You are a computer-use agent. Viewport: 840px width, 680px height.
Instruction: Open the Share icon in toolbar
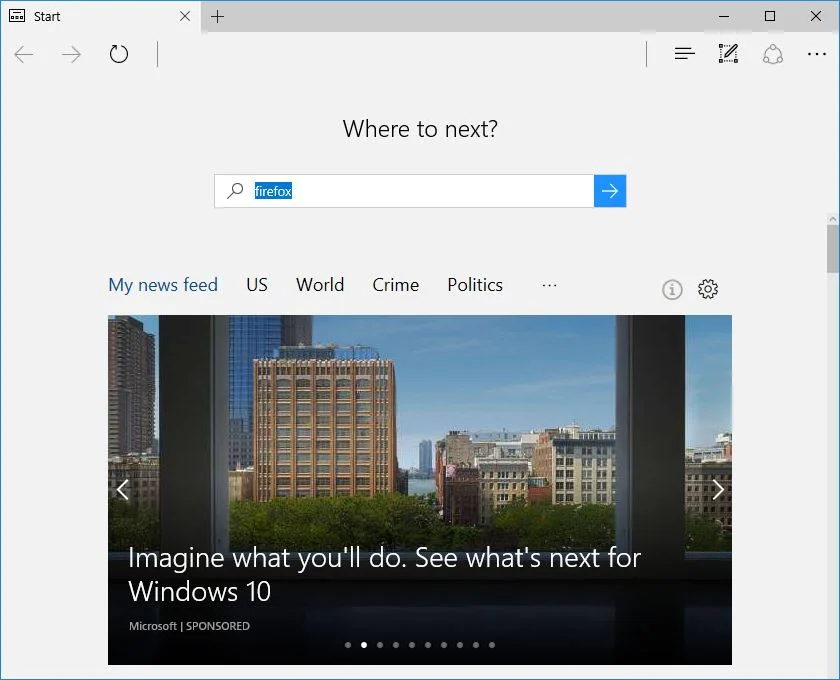(772, 54)
